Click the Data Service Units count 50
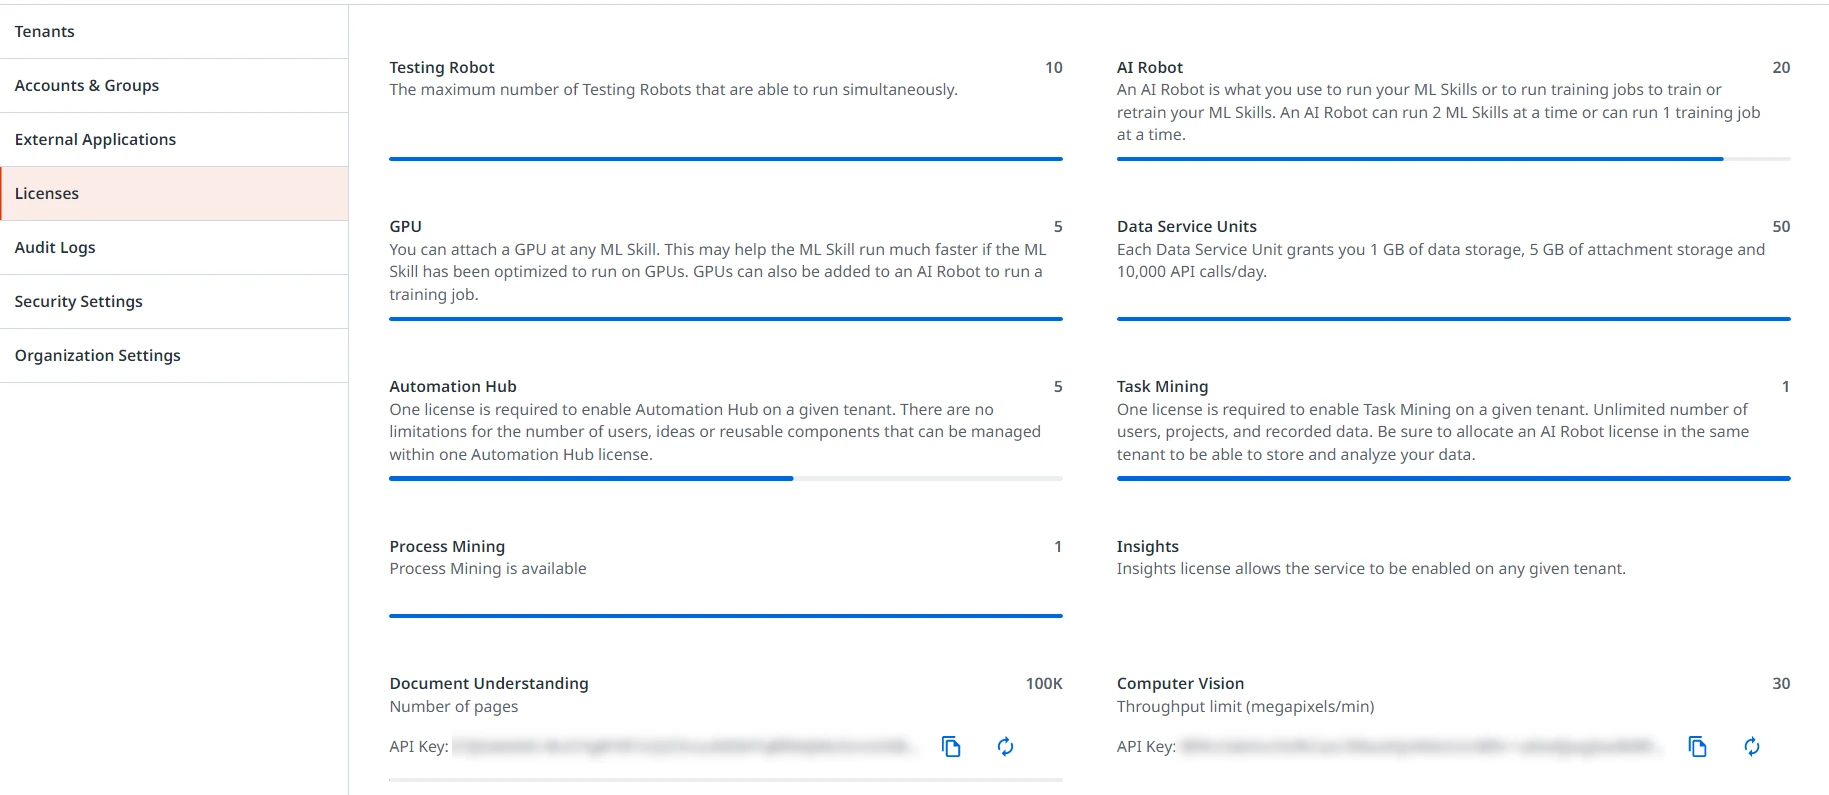 click(x=1781, y=226)
